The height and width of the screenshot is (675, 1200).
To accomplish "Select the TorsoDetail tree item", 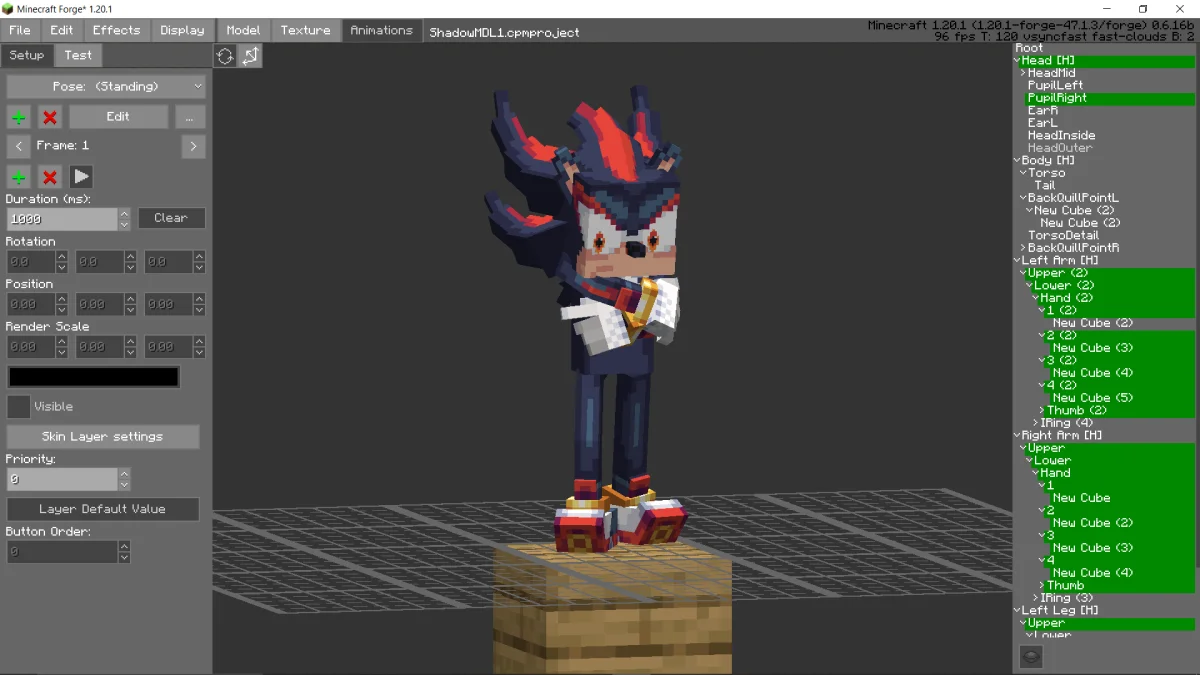I will click(x=1063, y=236).
